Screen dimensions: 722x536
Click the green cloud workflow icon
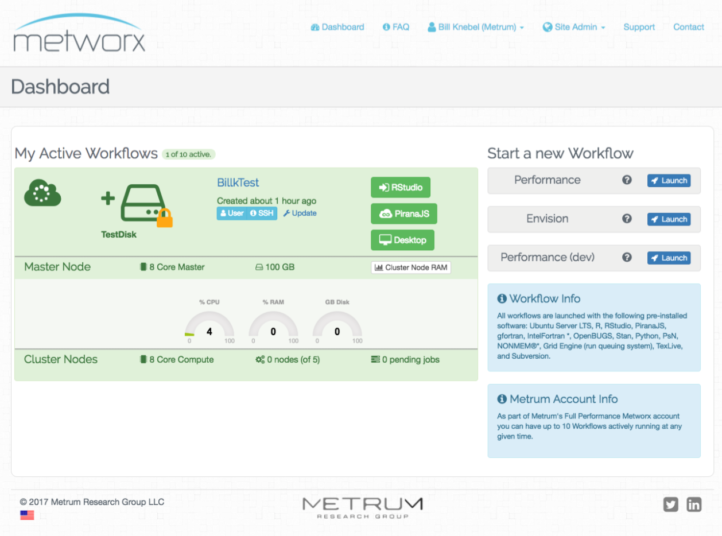pos(42,193)
